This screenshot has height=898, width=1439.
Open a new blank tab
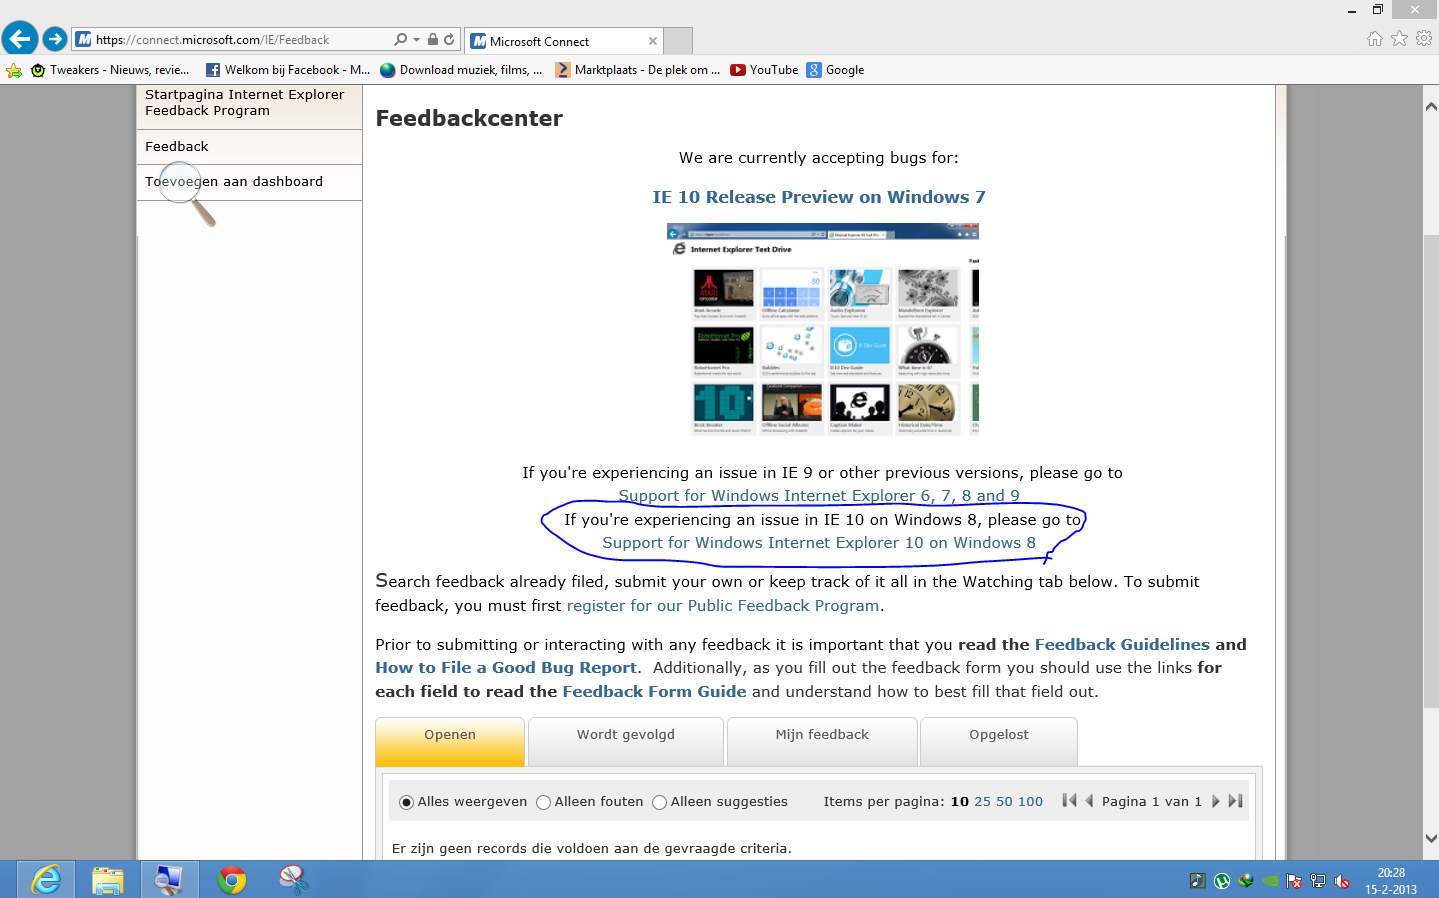(x=679, y=41)
